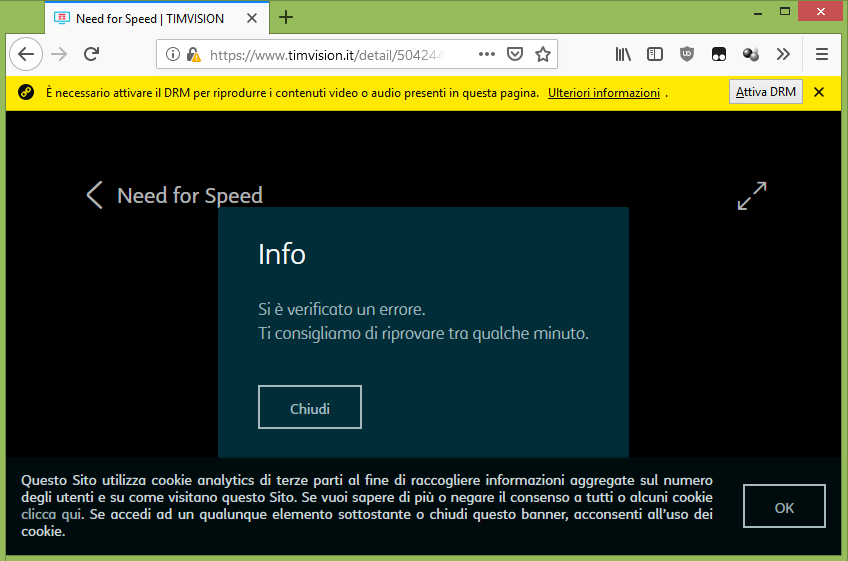848x561 pixels.
Task: Close the Firefox window
Action: coord(821,11)
